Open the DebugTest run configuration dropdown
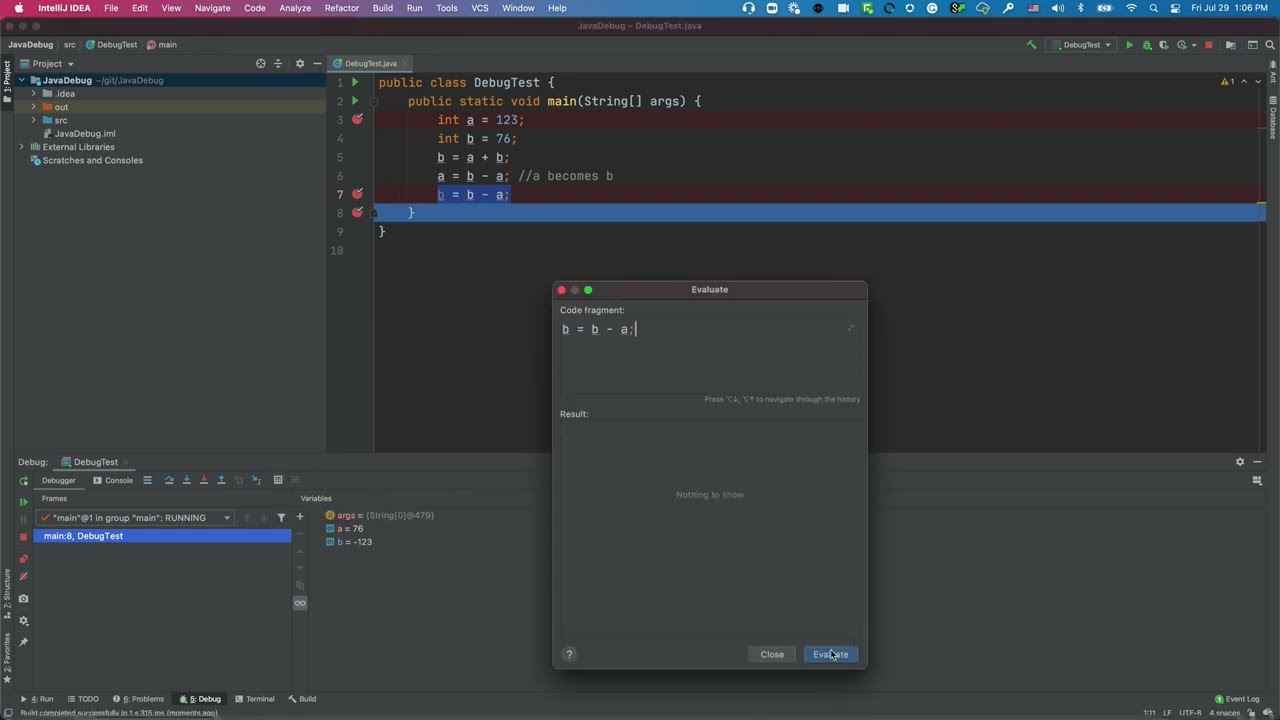1280x720 pixels. pos(1081,45)
